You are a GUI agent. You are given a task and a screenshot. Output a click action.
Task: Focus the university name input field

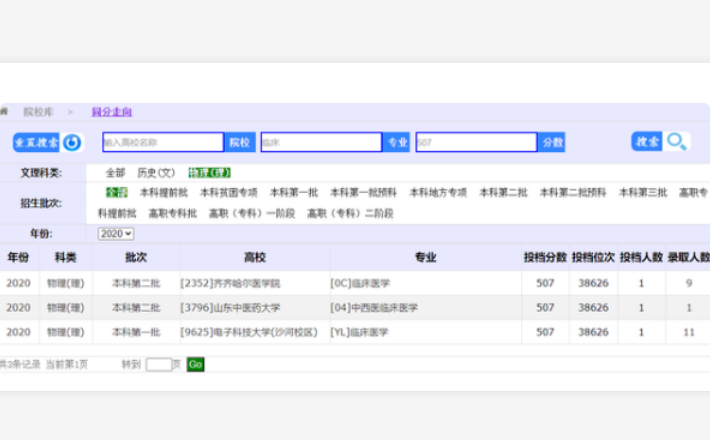[163, 143]
